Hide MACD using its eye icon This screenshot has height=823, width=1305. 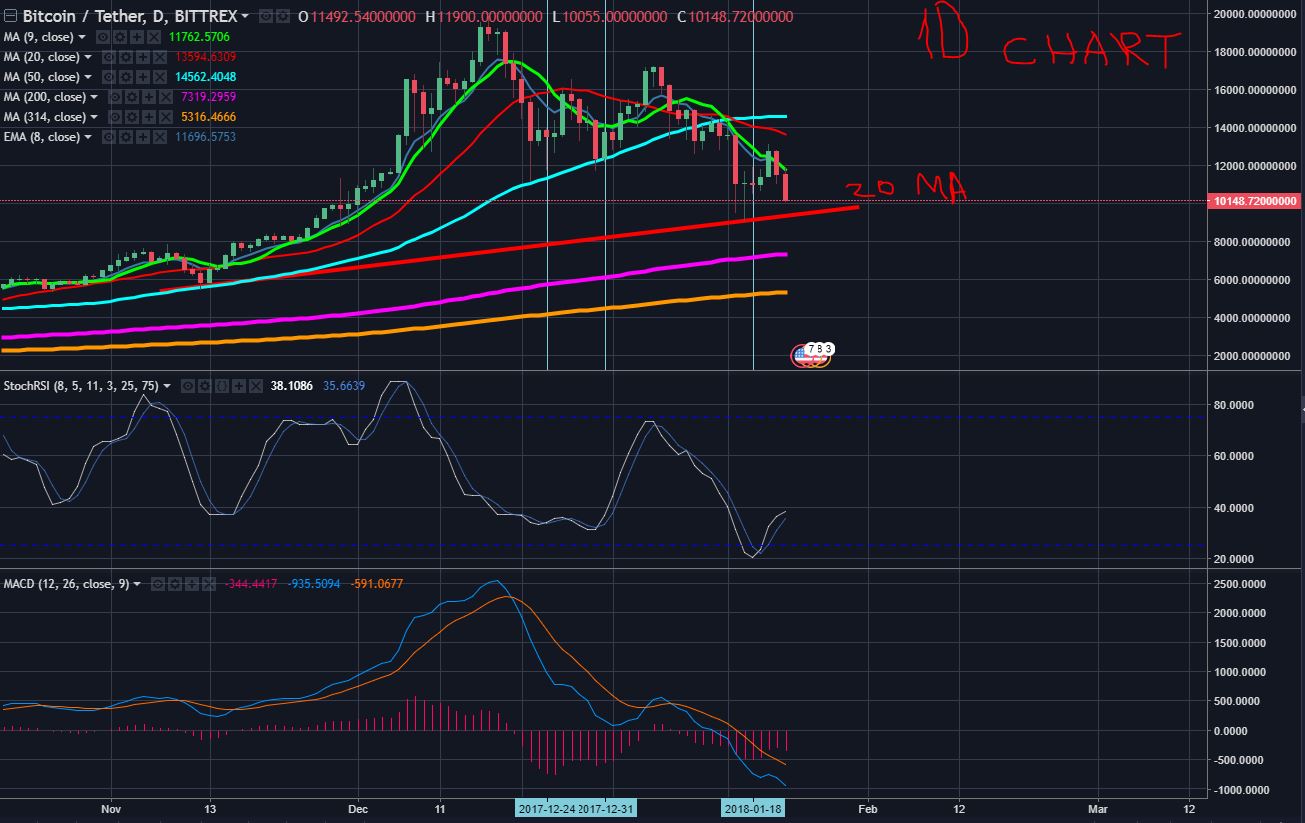coord(158,584)
